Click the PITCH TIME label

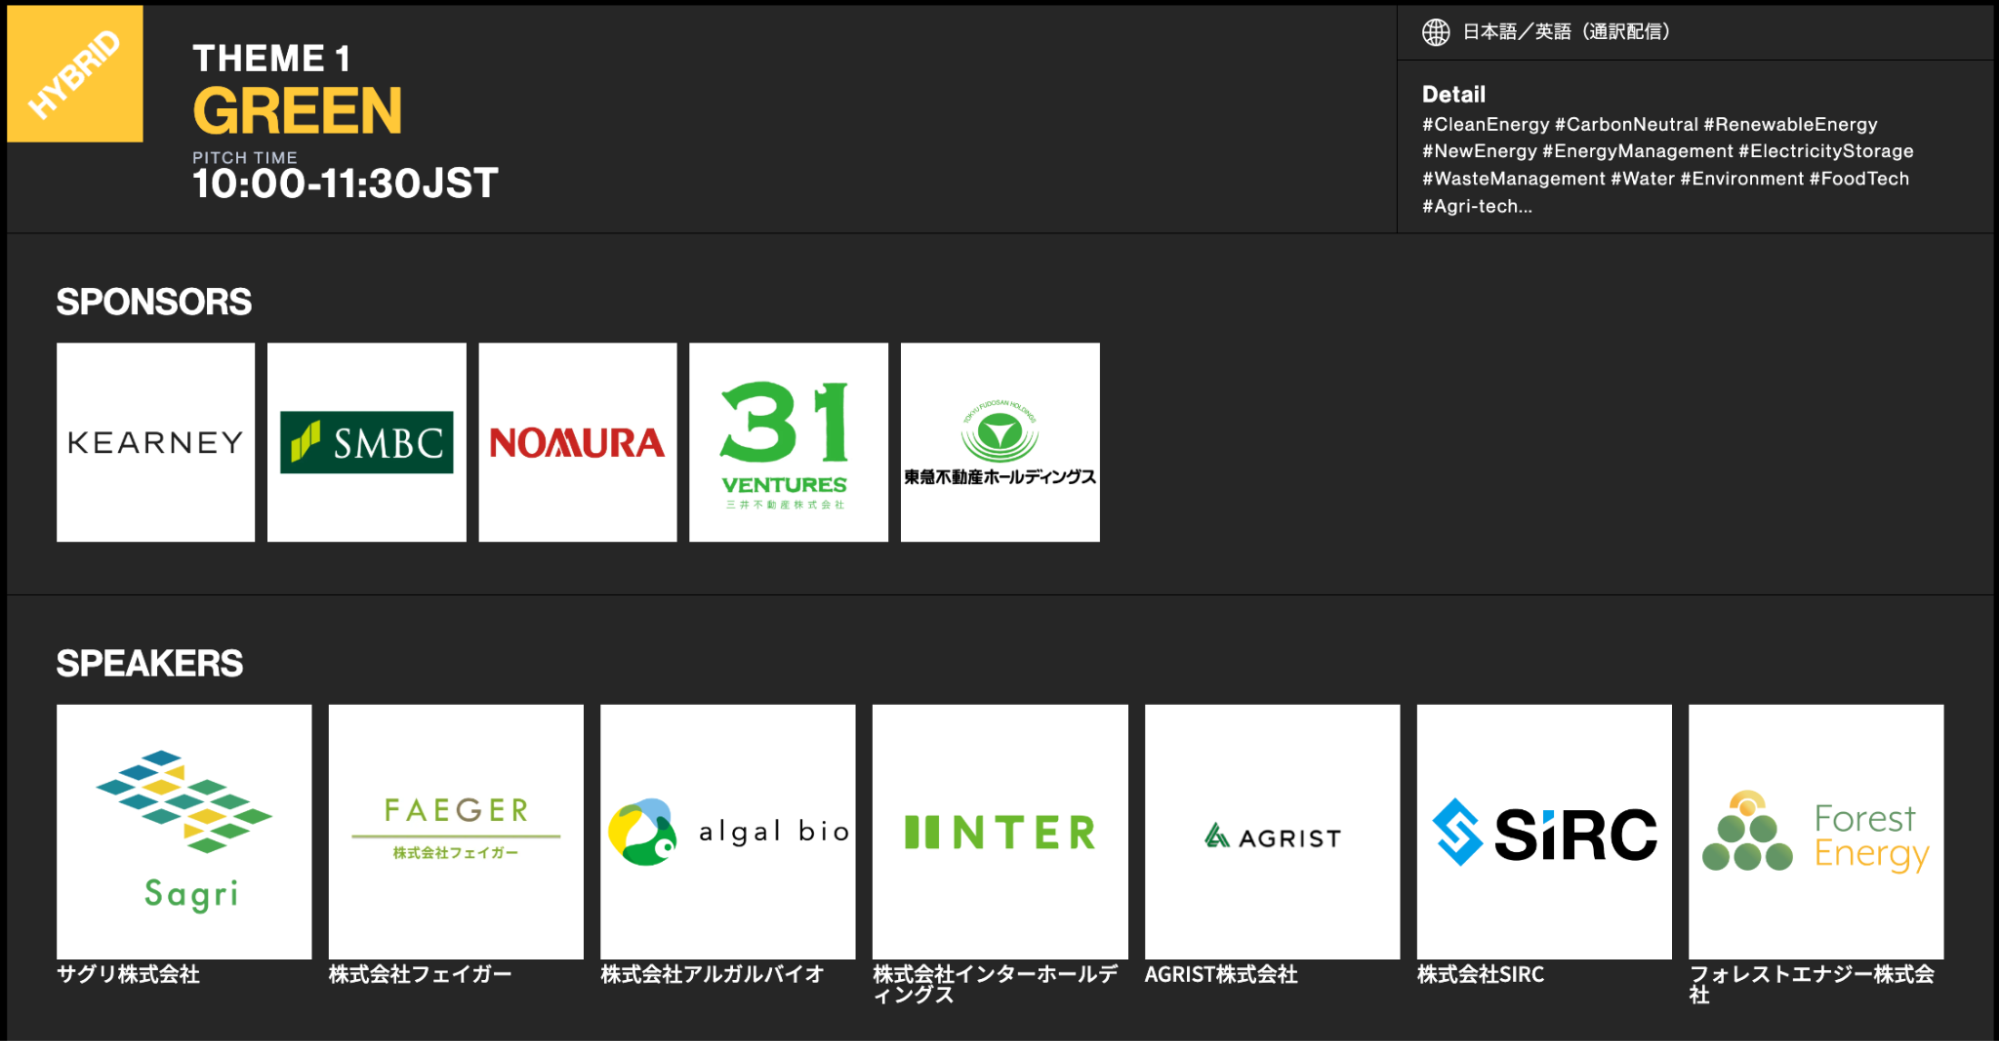[x=245, y=157]
